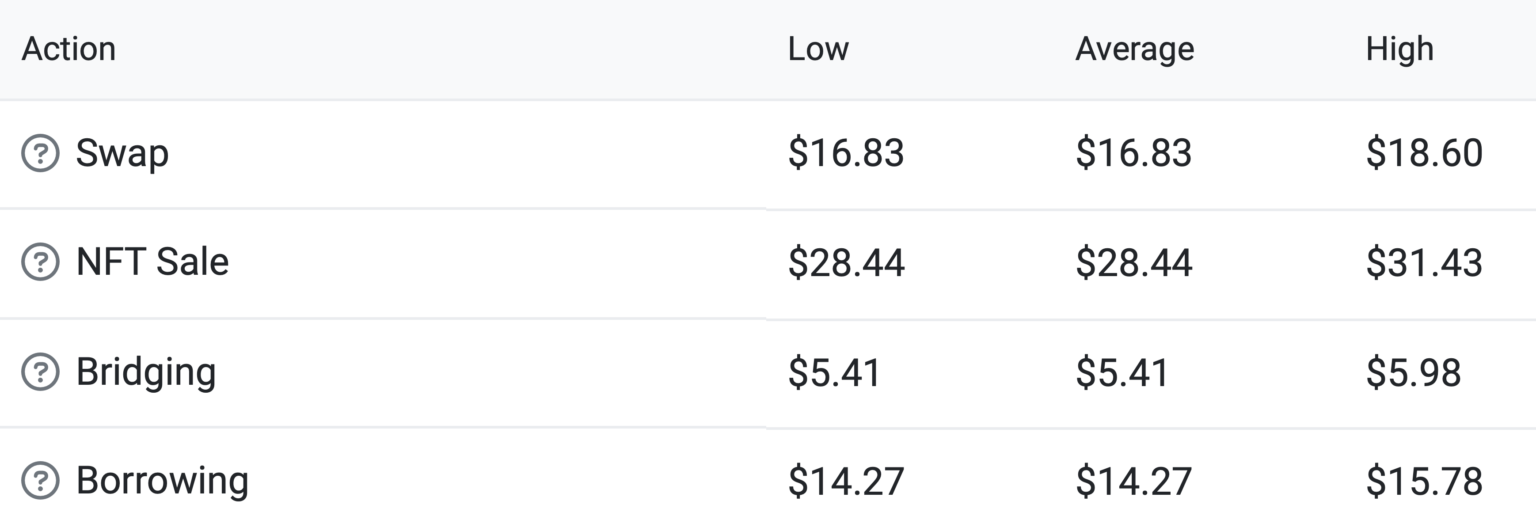Select the Swap low price $16.83
Image resolution: width=1536 pixels, height=531 pixels.
pyautogui.click(x=846, y=153)
